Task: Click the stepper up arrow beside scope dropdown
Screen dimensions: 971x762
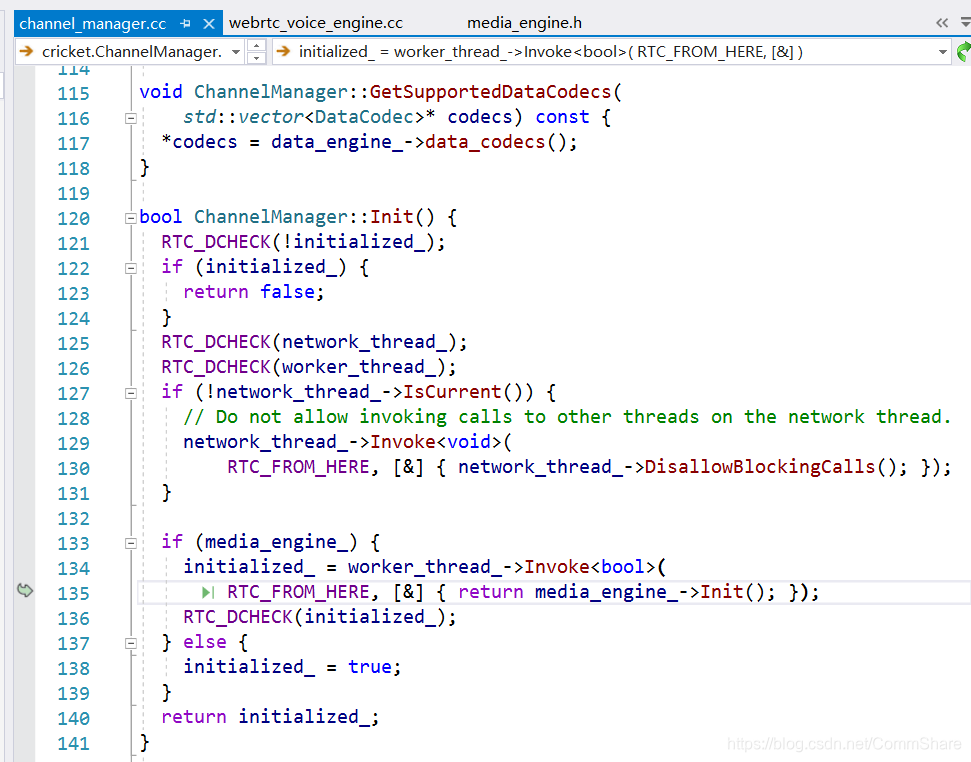Action: (256, 45)
